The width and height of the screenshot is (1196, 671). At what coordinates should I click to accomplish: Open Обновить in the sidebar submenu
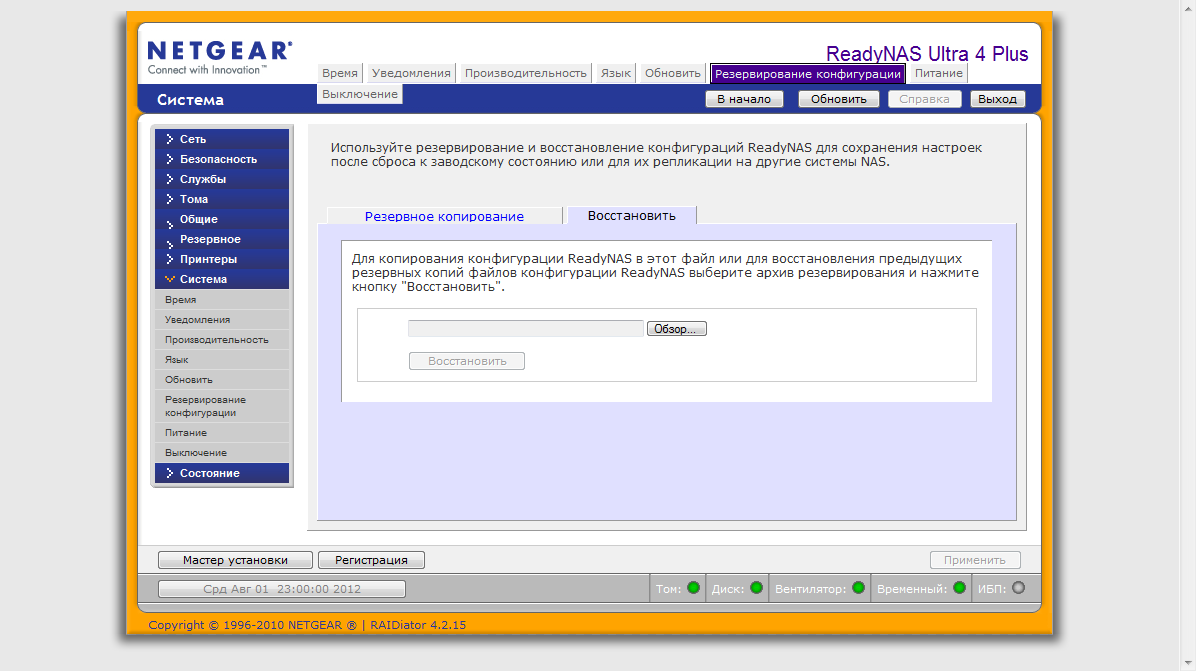click(x=222, y=379)
